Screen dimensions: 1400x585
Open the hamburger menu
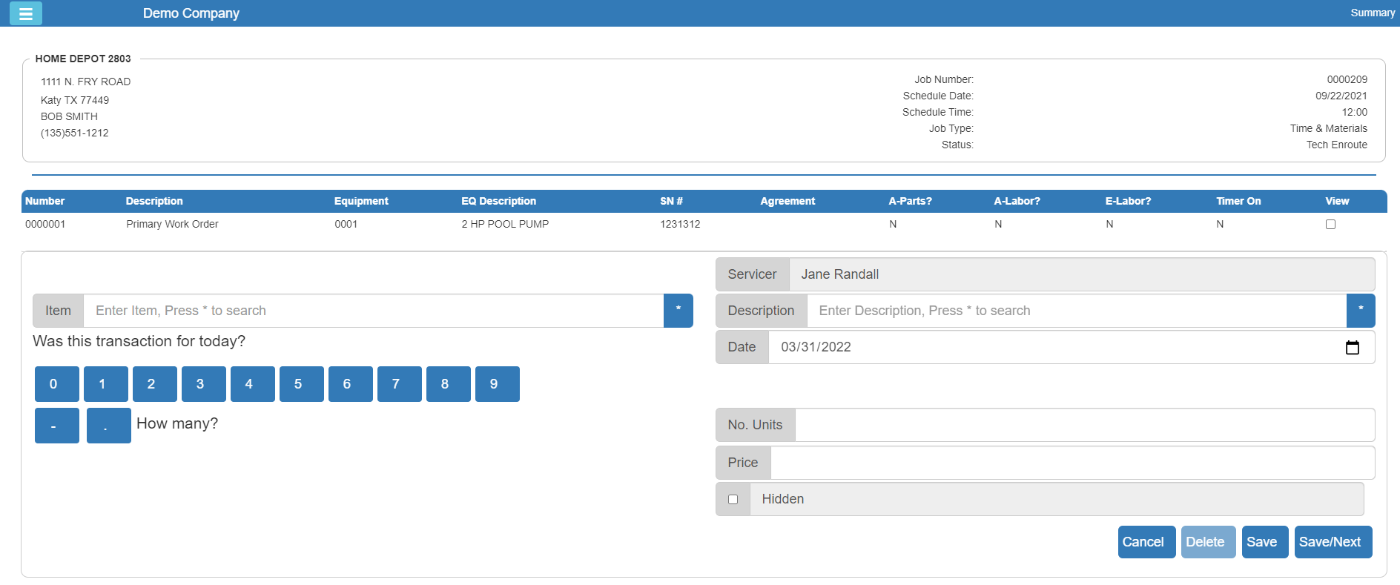pos(26,13)
